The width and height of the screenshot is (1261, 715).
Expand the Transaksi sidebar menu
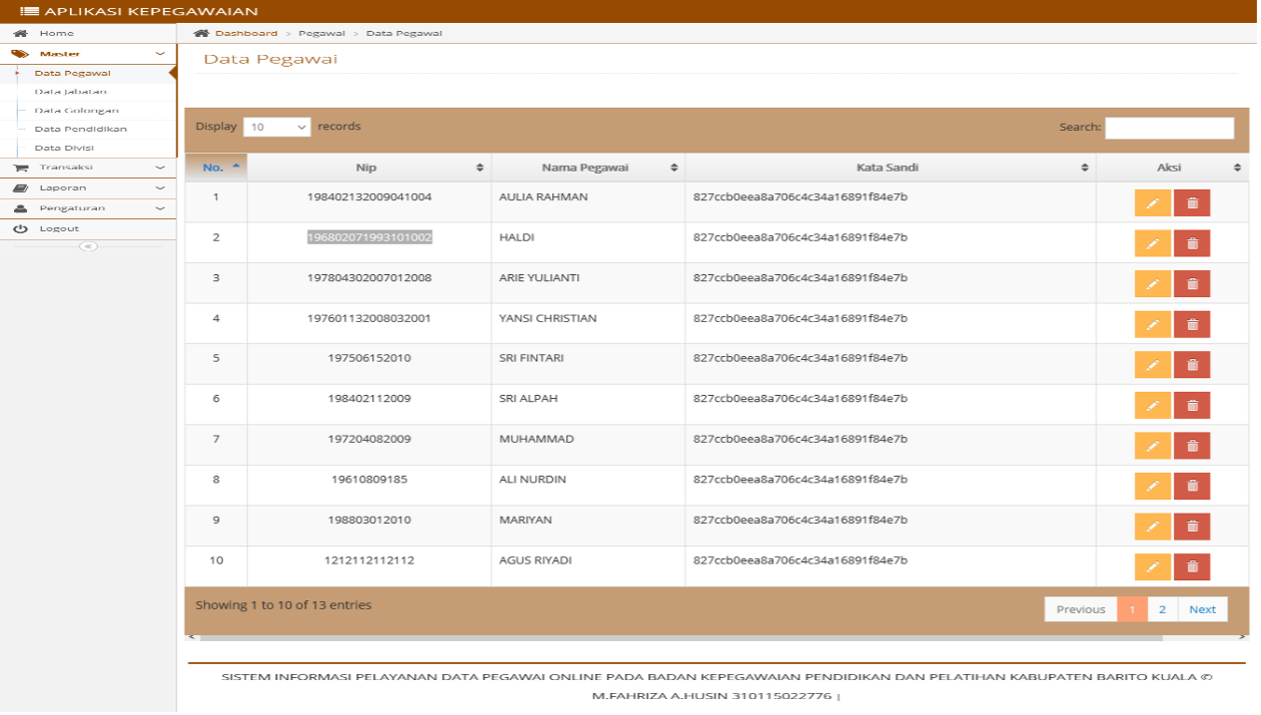click(88, 167)
